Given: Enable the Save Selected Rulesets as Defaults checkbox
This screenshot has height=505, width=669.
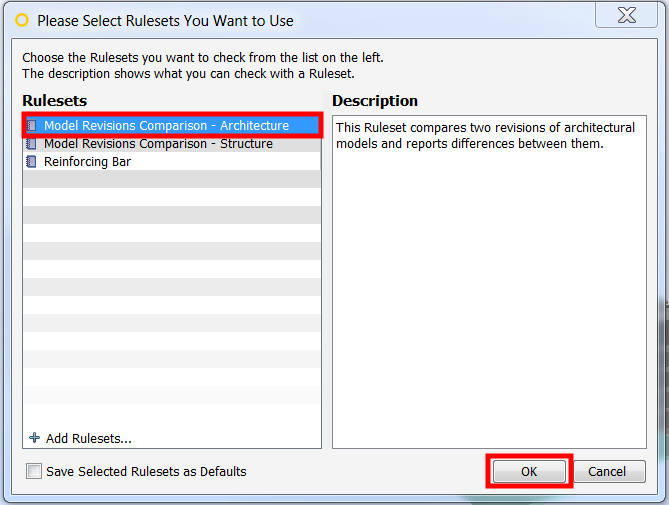Looking at the screenshot, I should [34, 471].
